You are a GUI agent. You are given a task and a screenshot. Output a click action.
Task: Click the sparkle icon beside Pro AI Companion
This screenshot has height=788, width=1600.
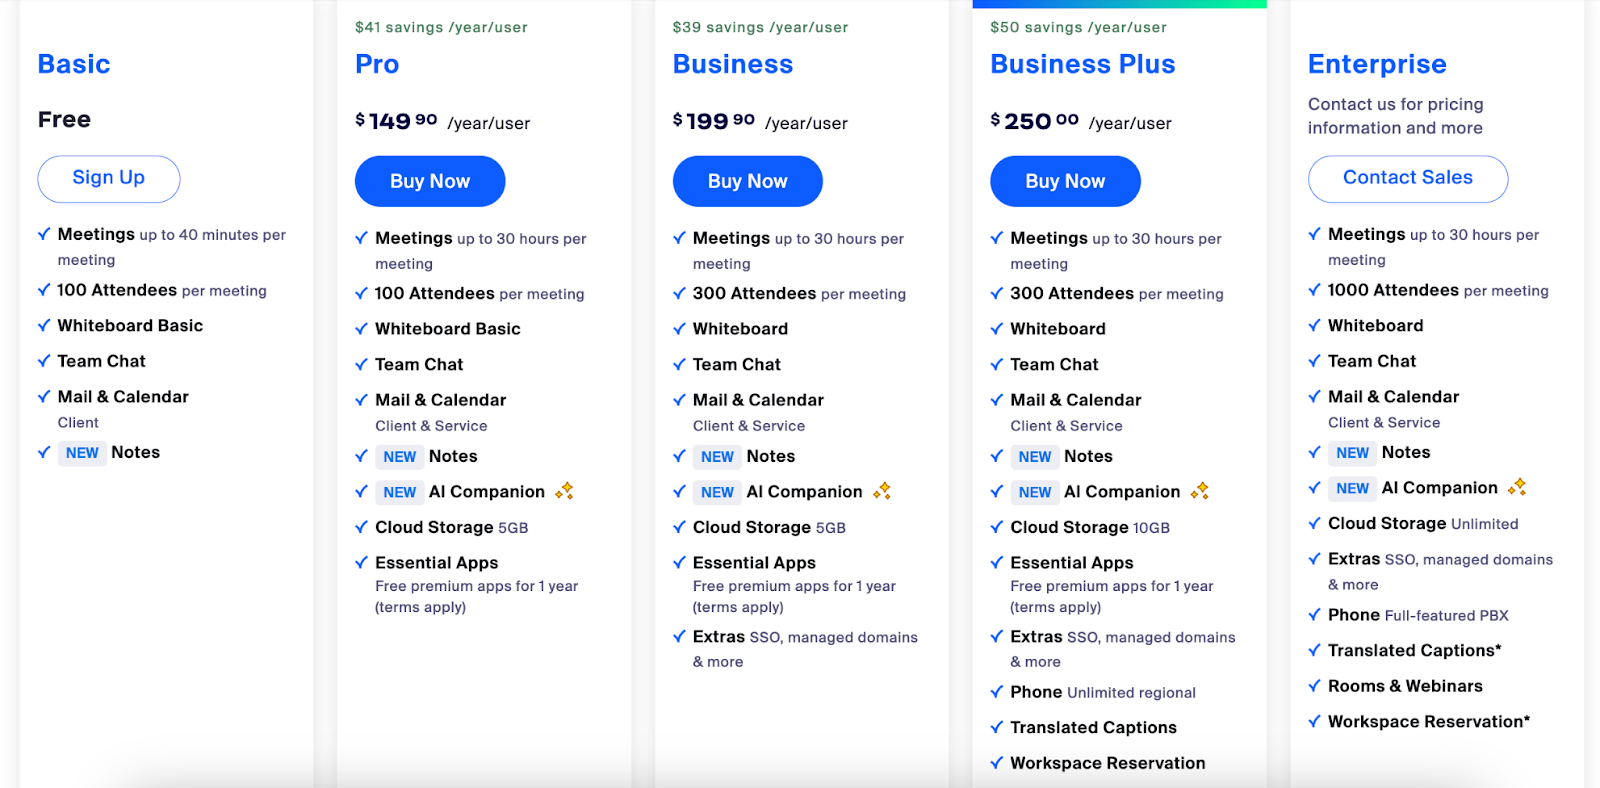coord(565,490)
